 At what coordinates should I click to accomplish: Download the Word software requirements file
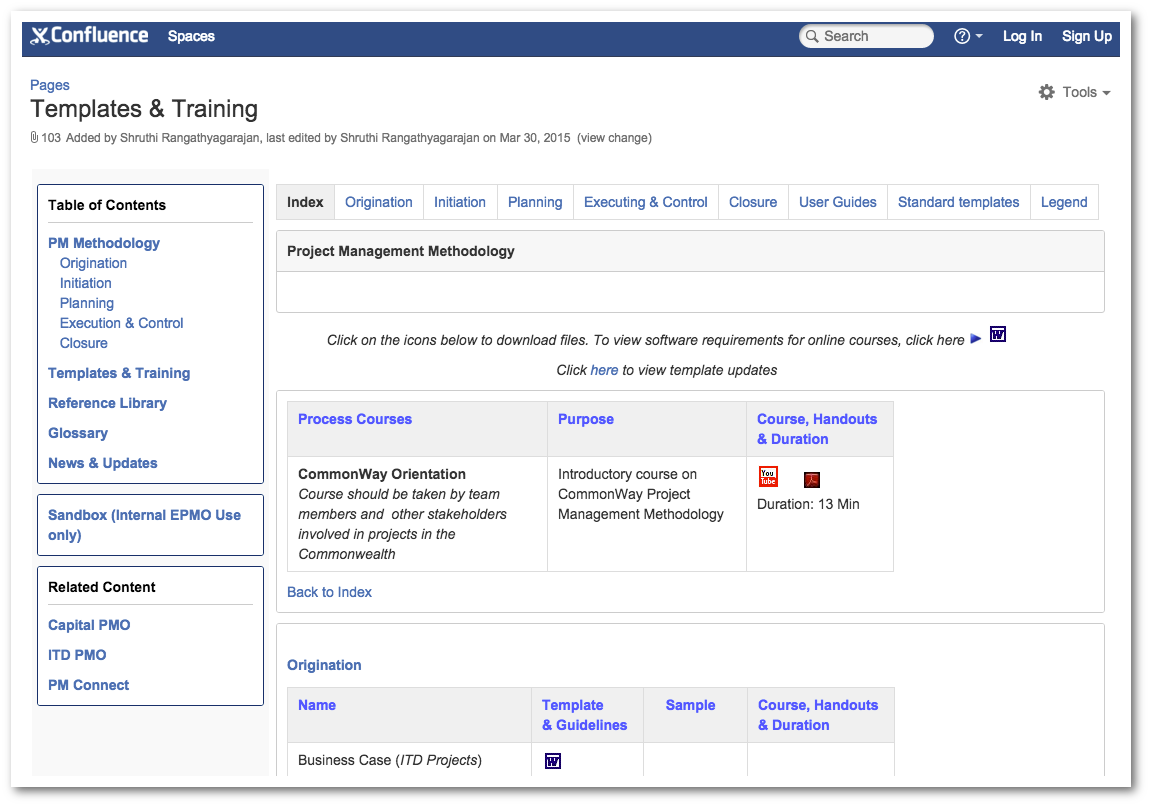[997, 334]
